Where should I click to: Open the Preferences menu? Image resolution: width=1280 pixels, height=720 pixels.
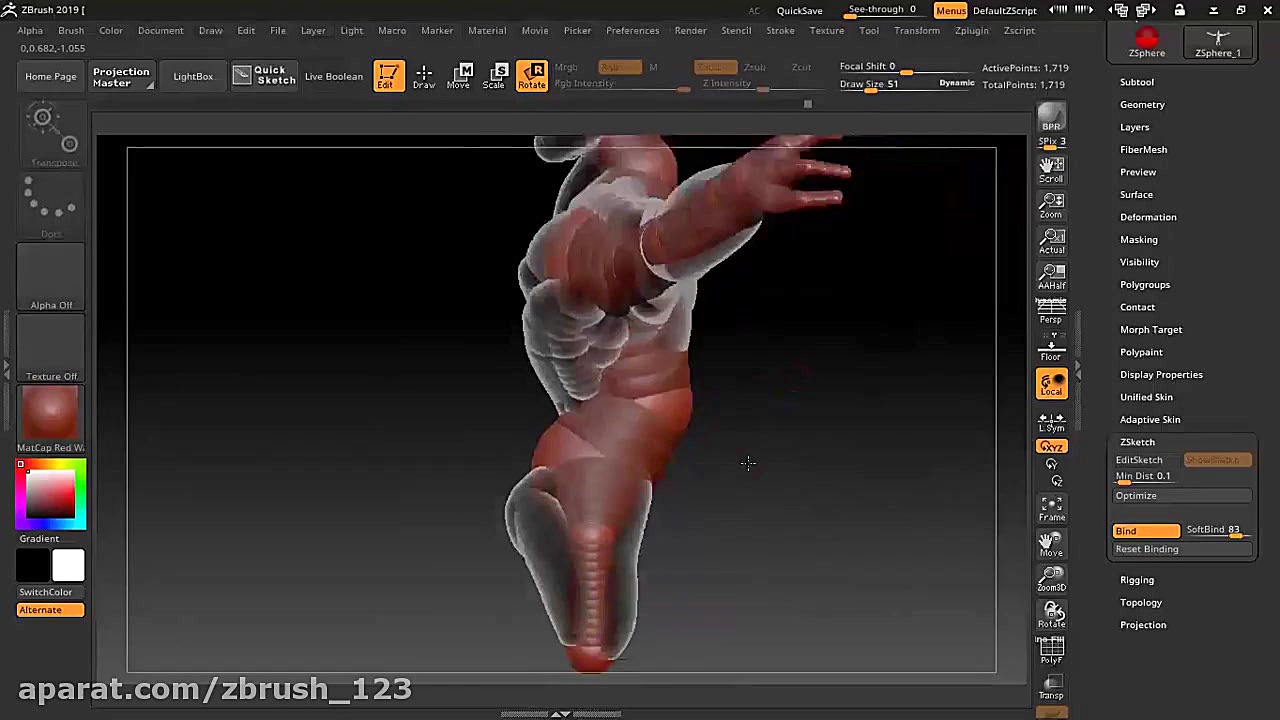coord(632,31)
